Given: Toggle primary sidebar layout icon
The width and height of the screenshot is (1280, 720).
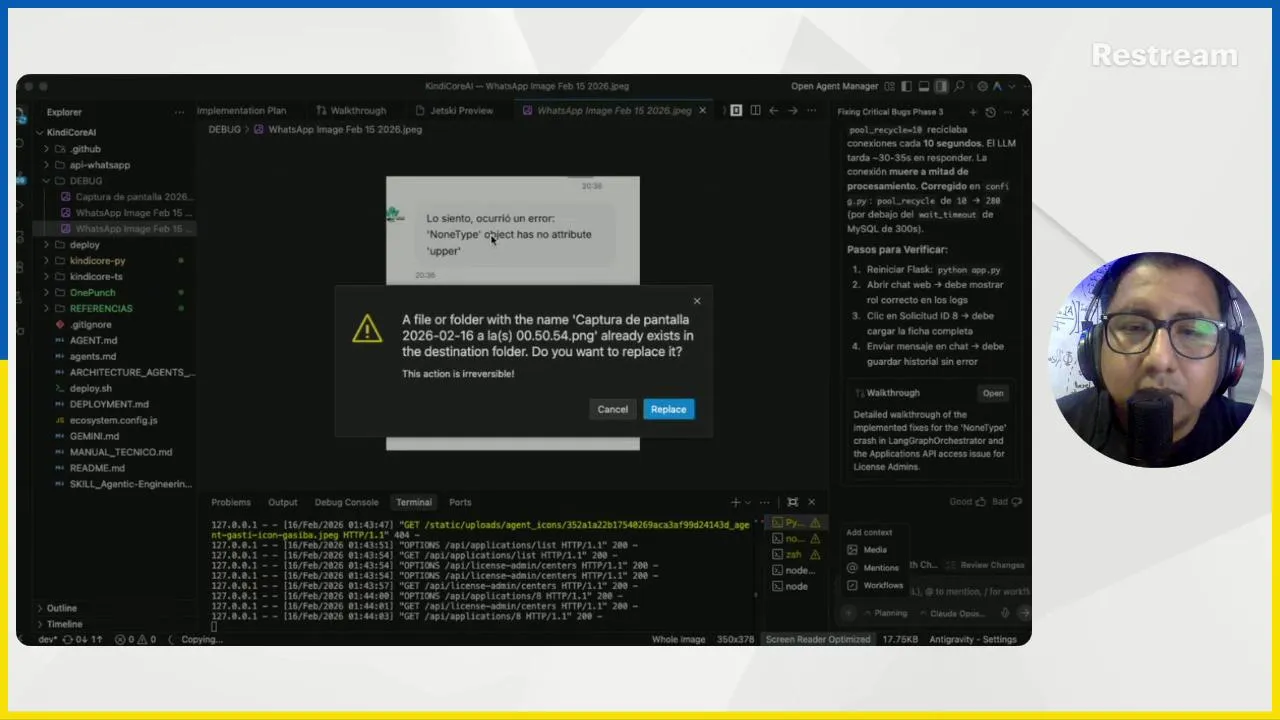Looking at the screenshot, I should click(x=906, y=86).
